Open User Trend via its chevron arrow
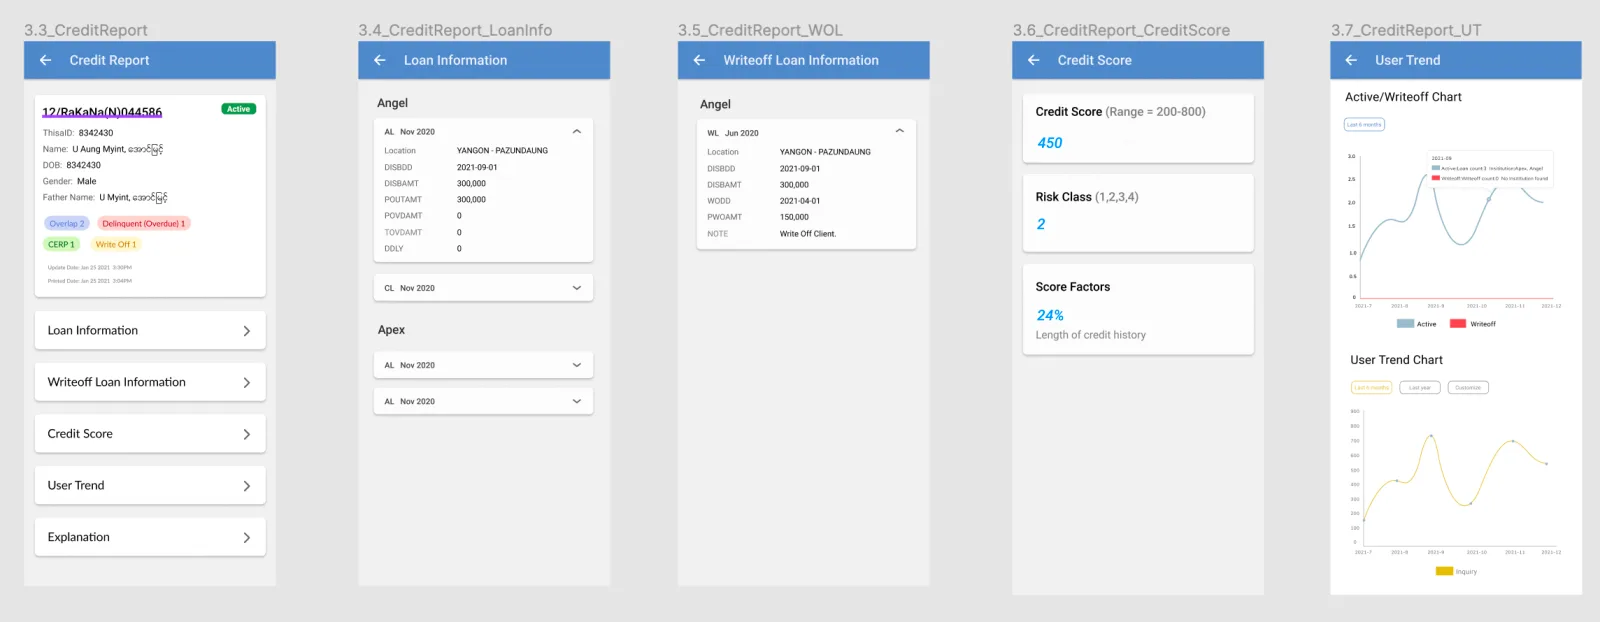This screenshot has height=622, width=1600. [x=247, y=486]
